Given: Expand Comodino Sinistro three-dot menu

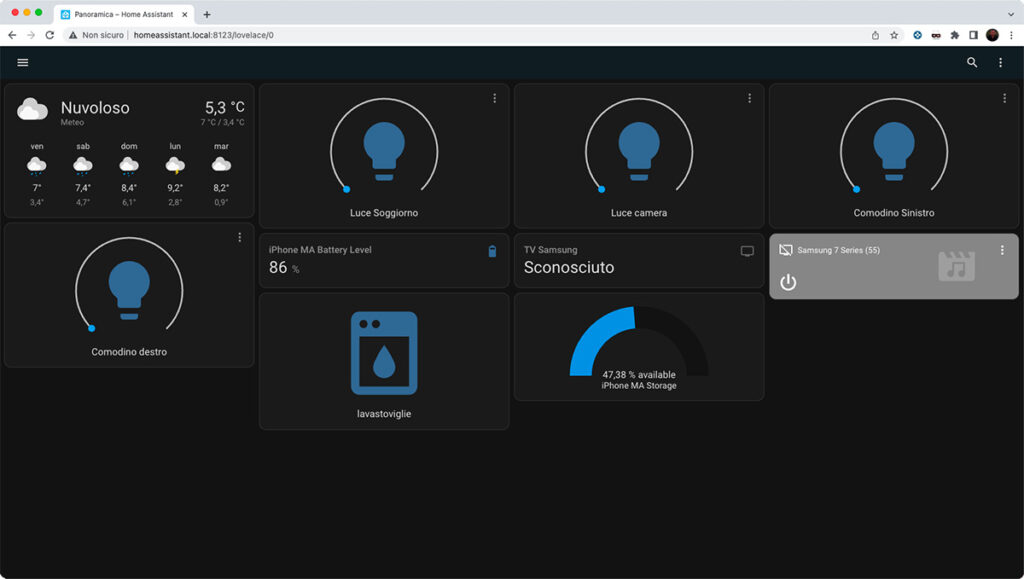Looking at the screenshot, I should (1004, 98).
